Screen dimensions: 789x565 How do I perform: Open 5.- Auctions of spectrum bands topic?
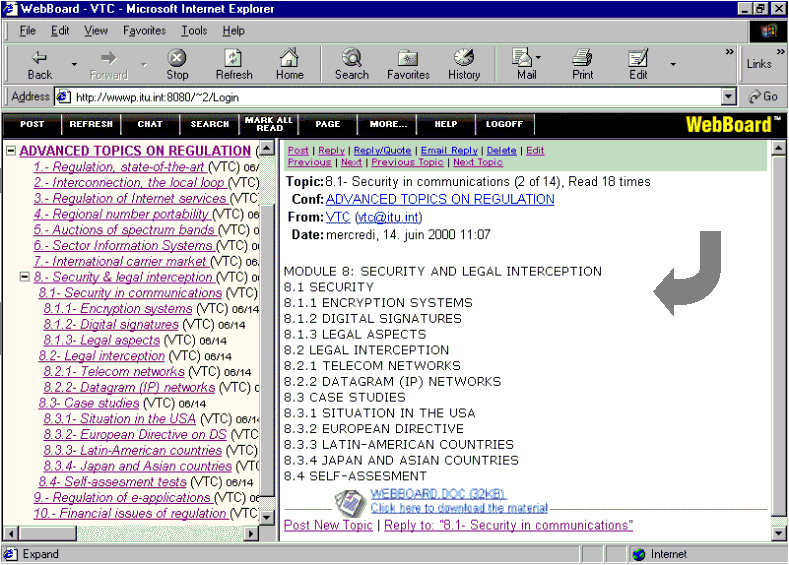pyautogui.click(x=125, y=230)
